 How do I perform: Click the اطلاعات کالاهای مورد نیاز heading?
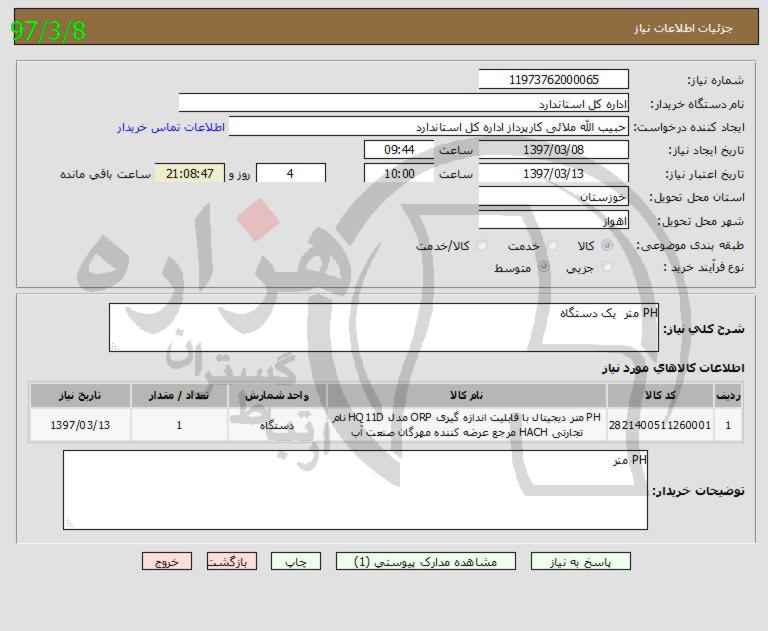tap(672, 368)
